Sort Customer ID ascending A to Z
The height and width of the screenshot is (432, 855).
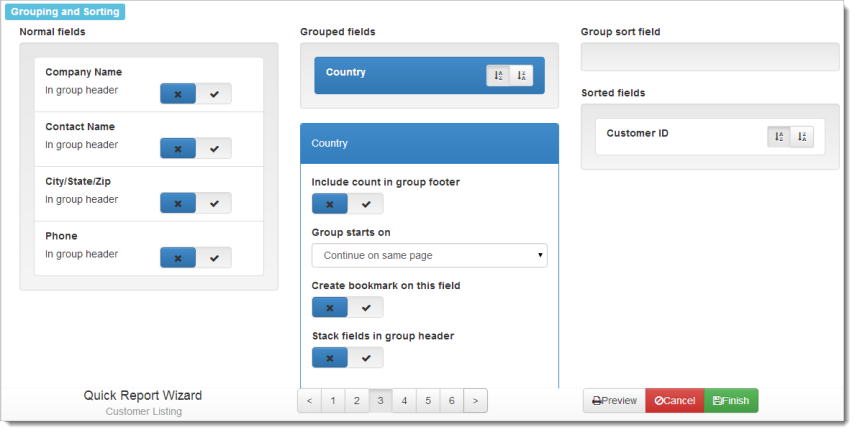[x=779, y=137]
